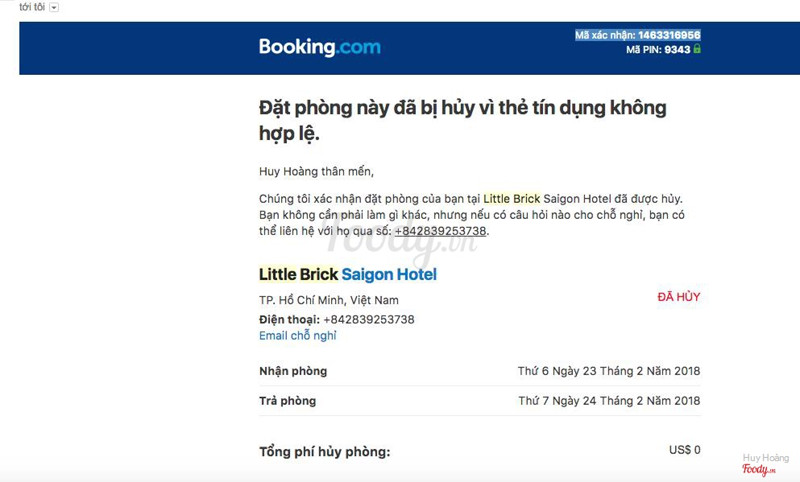Open the Little Brick Saigon Hotel title link
The height and width of the screenshot is (482, 800).
(347, 274)
